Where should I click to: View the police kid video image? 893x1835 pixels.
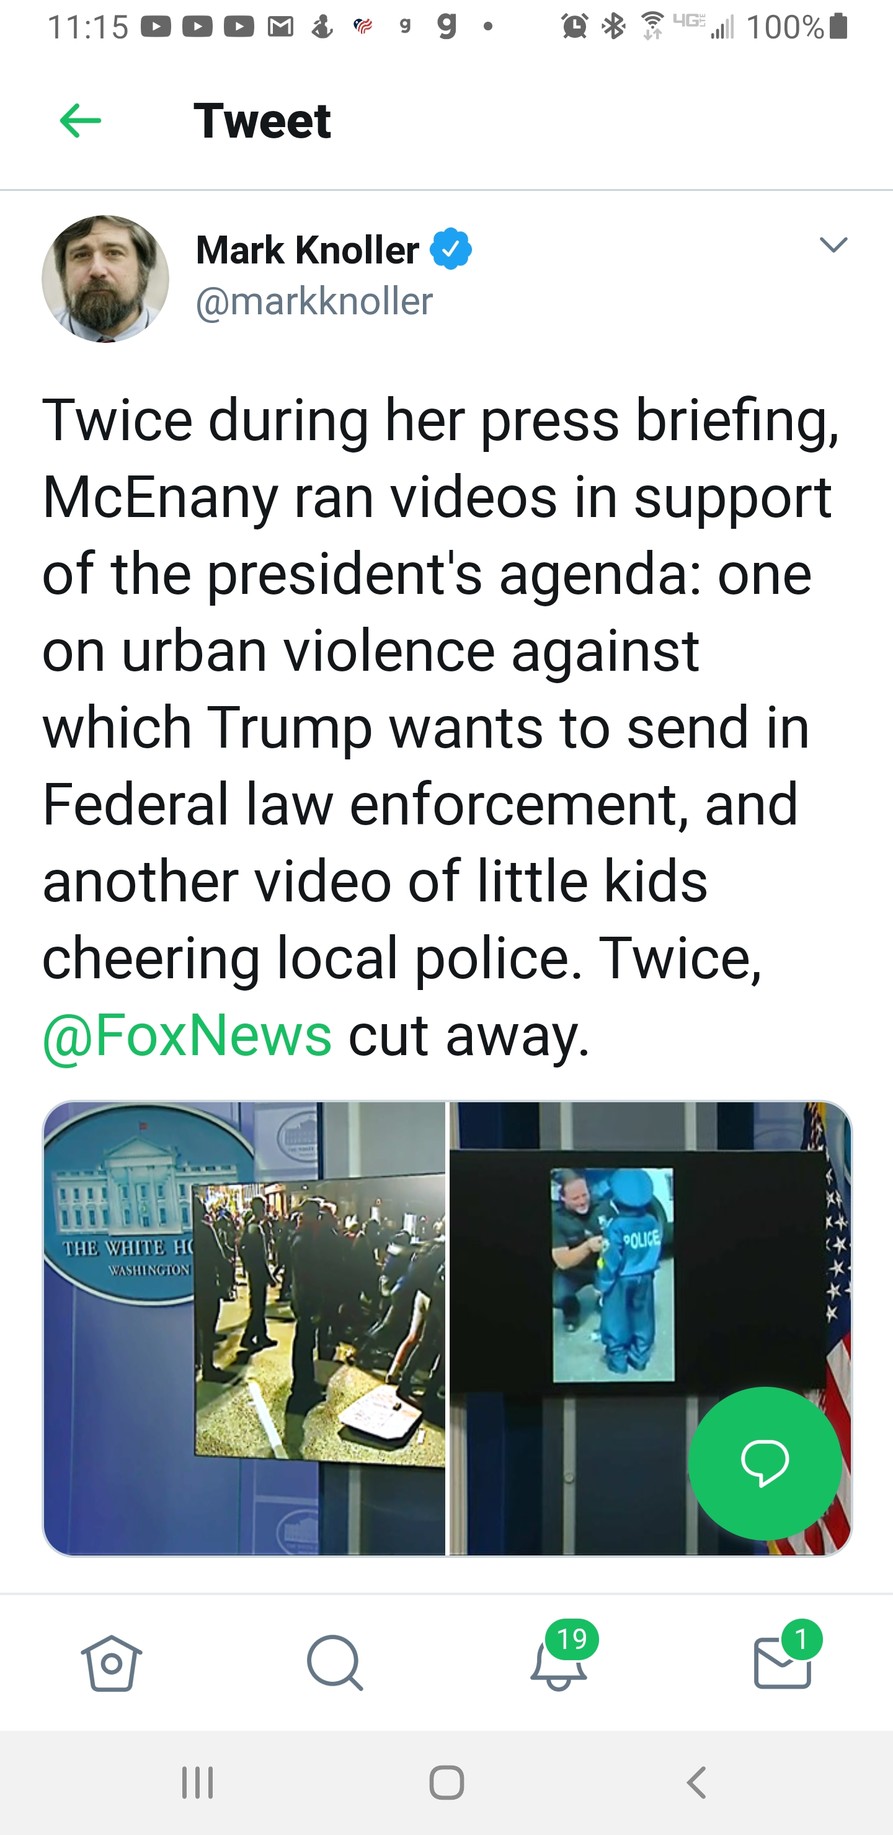(650, 1328)
